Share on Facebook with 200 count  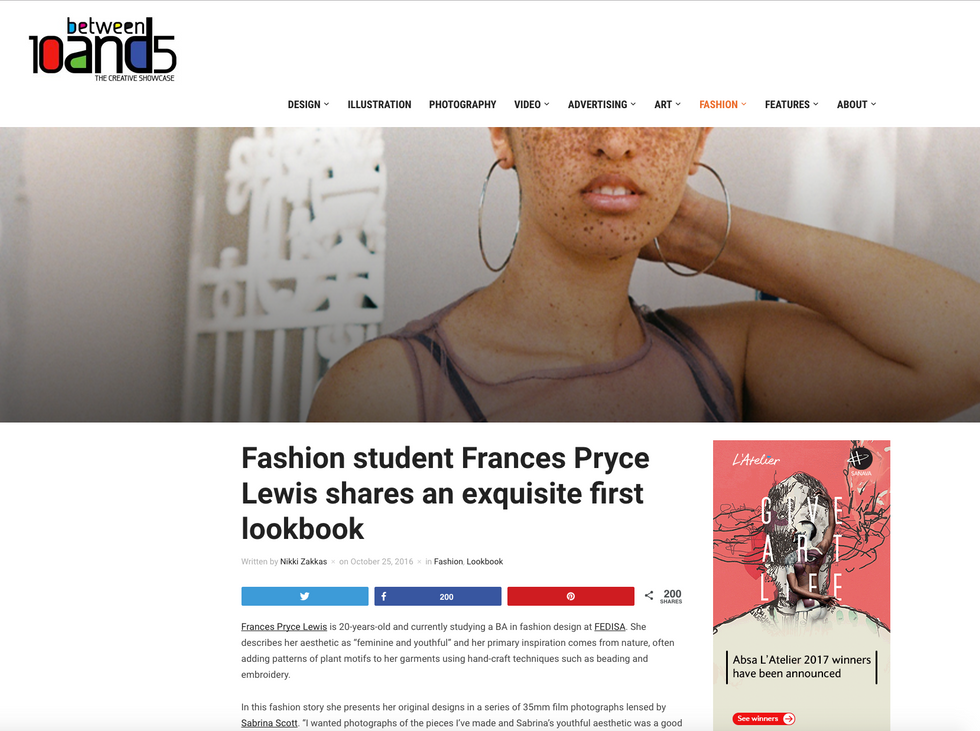tap(438, 596)
